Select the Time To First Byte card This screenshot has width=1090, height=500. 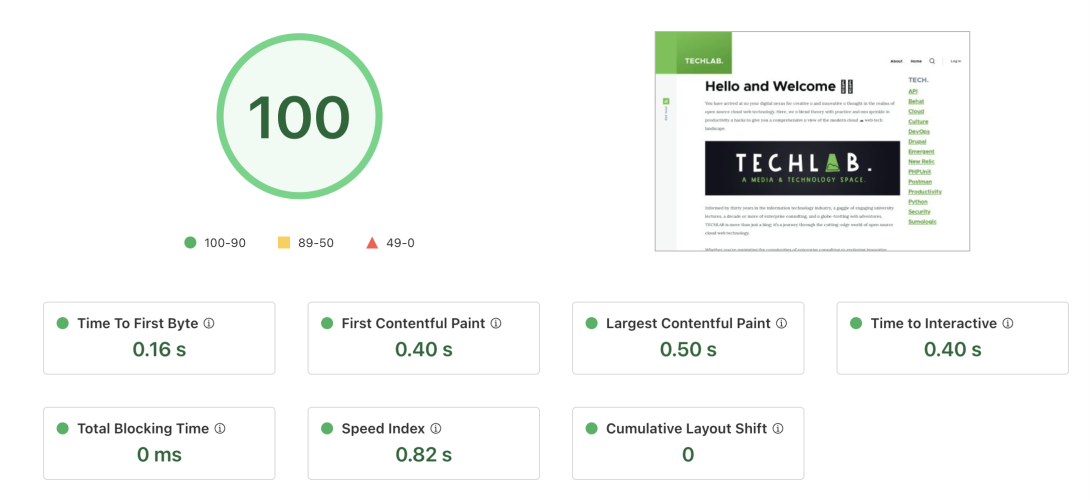(159, 338)
